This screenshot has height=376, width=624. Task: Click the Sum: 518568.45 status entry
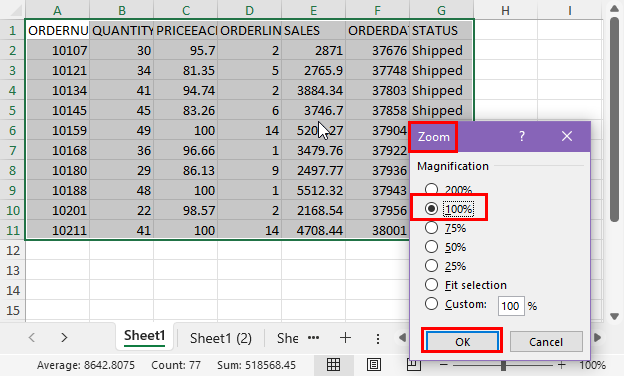pos(256,365)
